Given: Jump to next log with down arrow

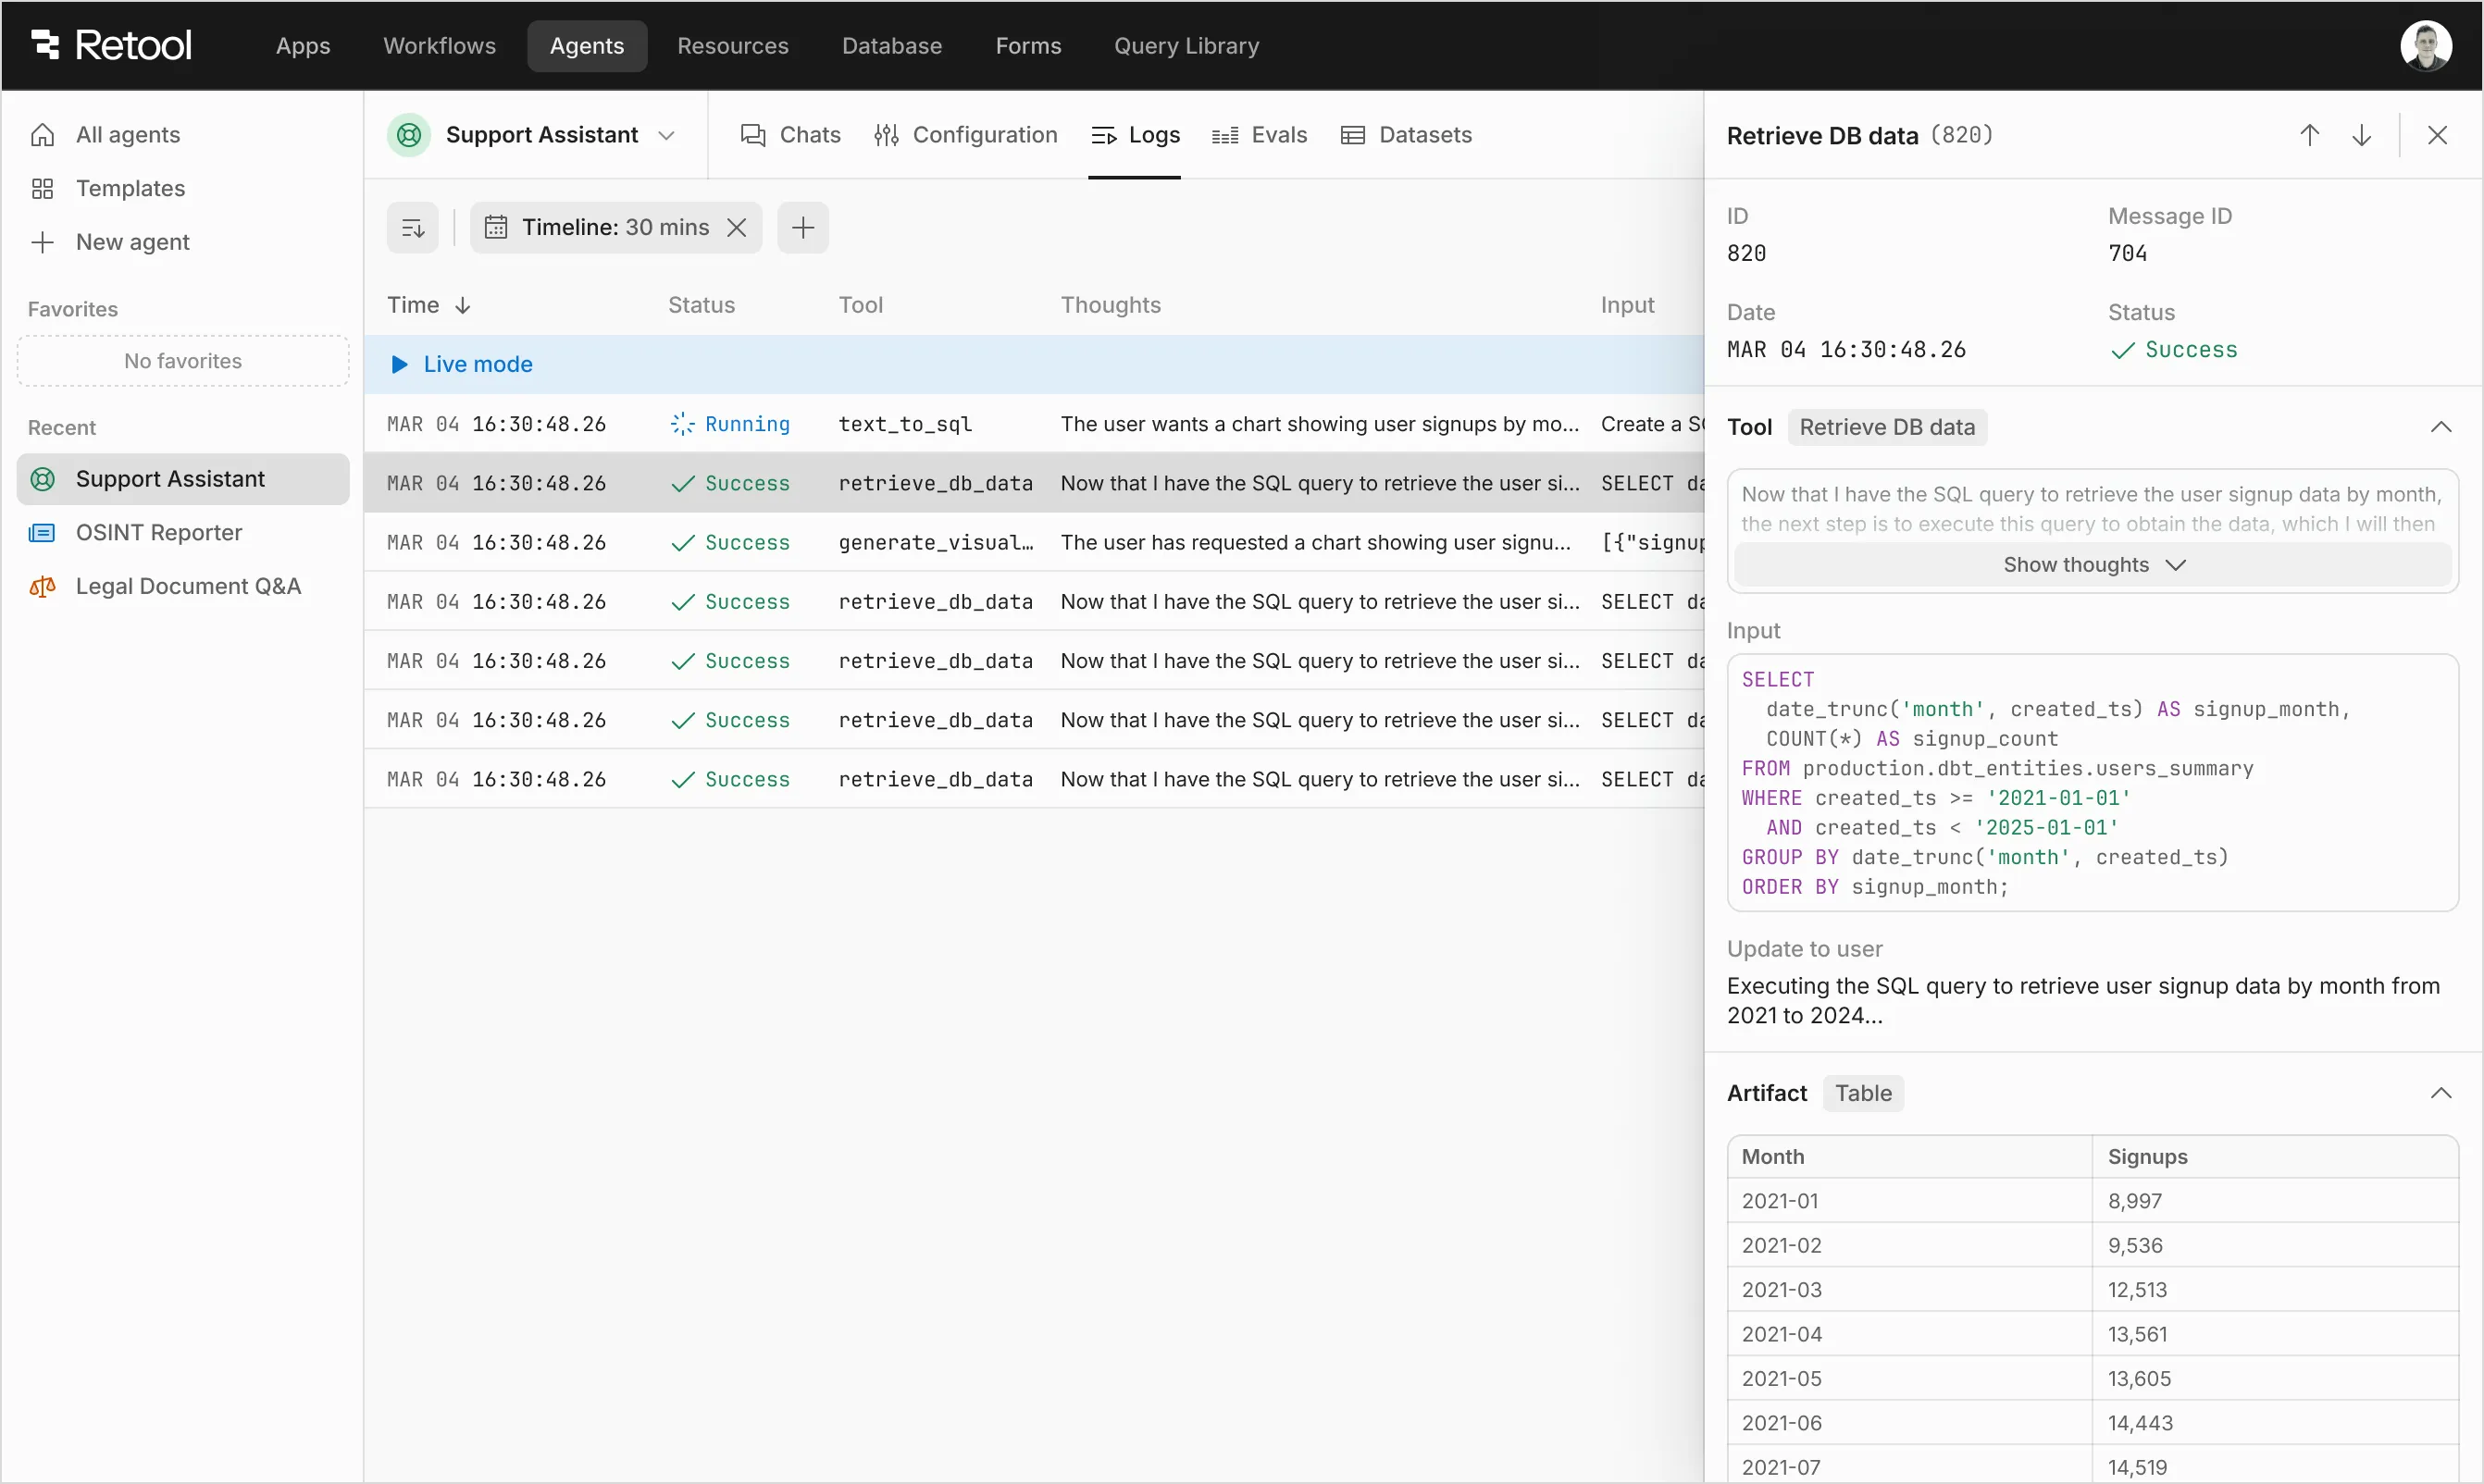Looking at the screenshot, I should (2362, 134).
